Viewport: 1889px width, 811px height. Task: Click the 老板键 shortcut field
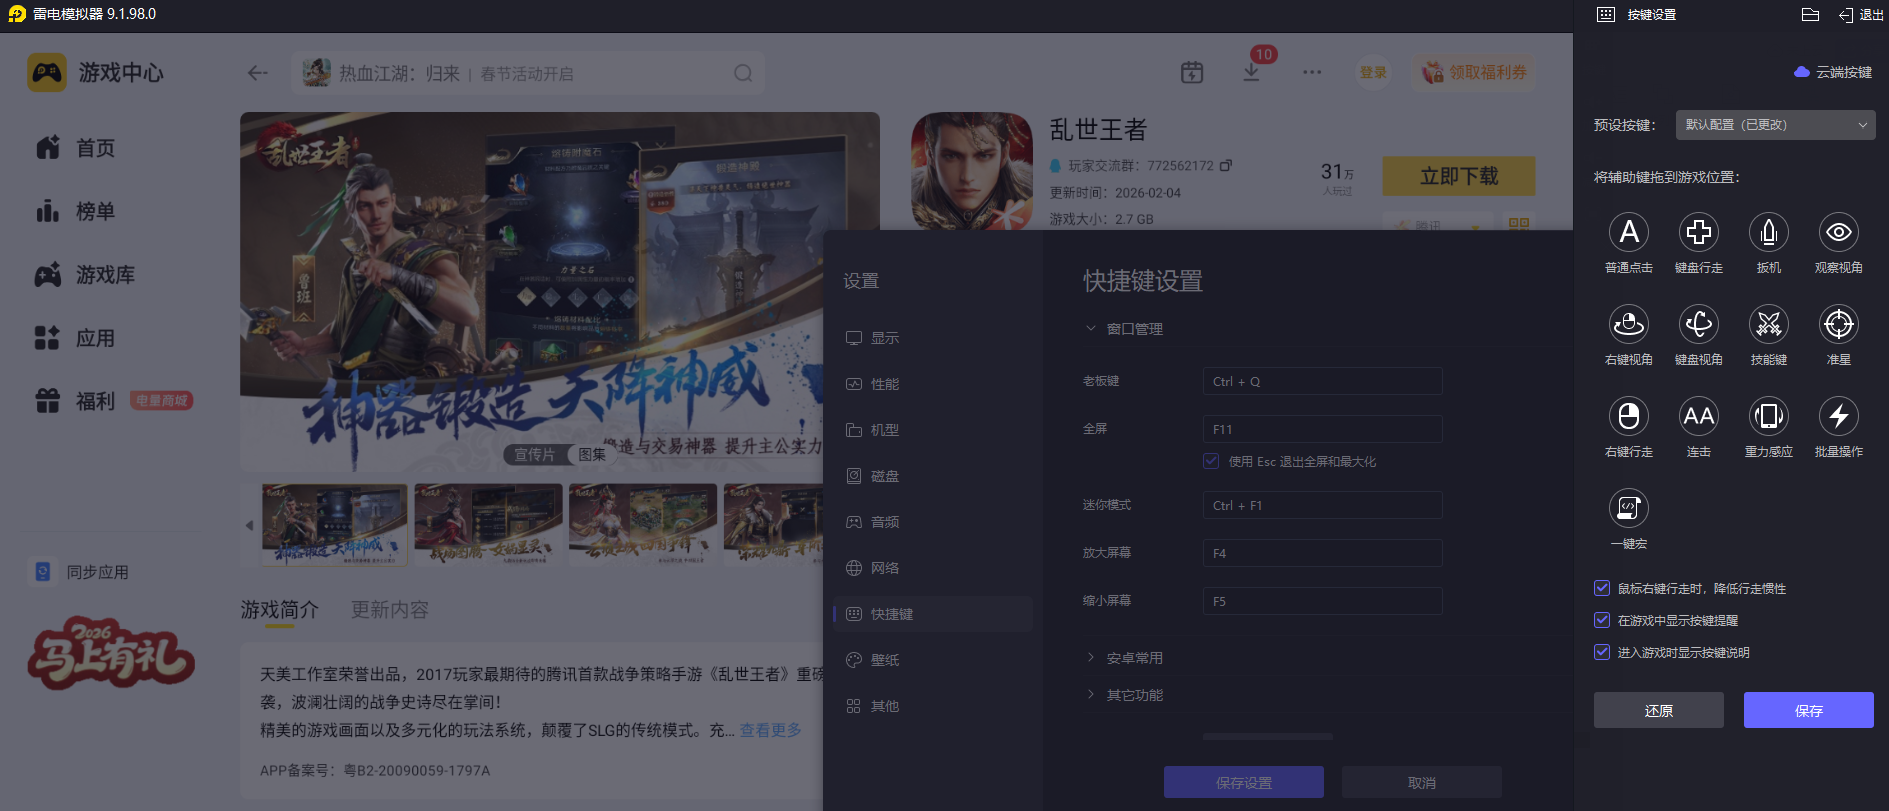click(1322, 381)
